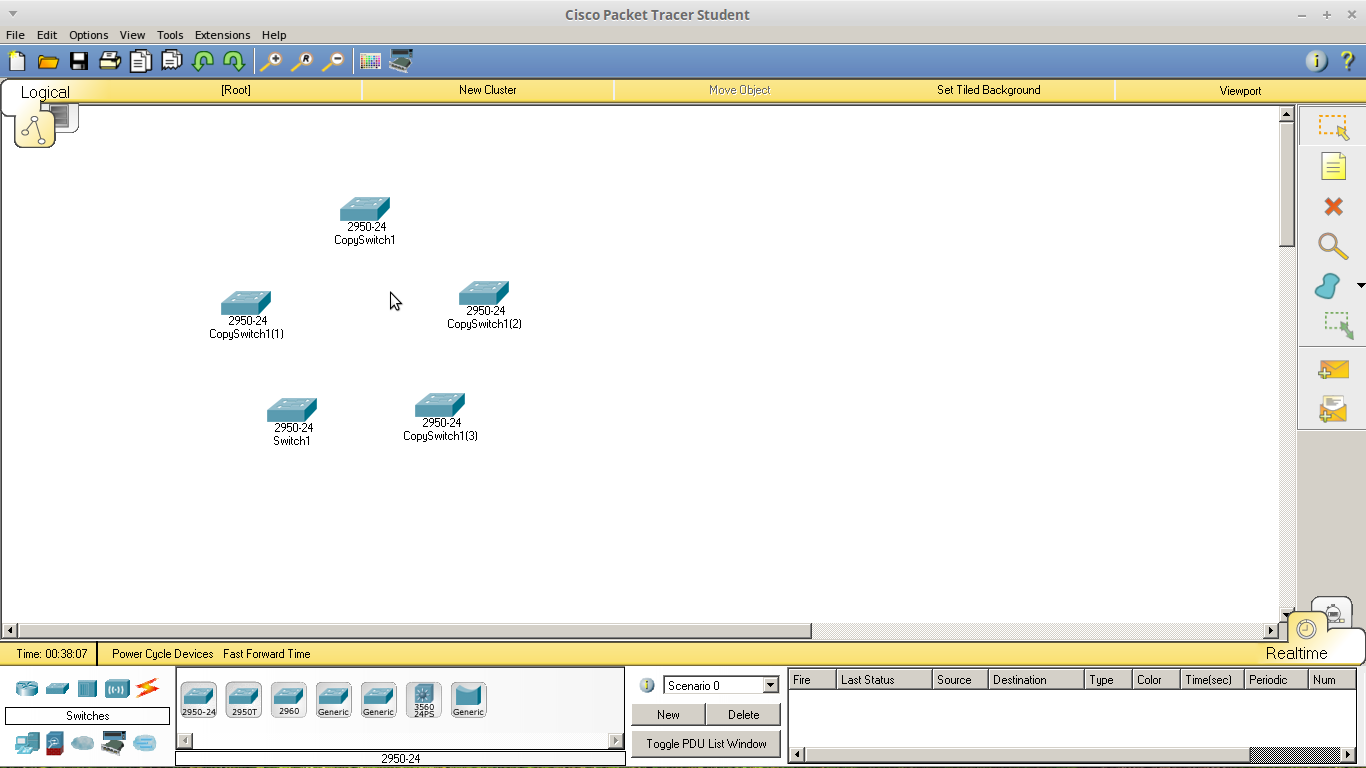Select the Hubs device category
Image resolution: width=1366 pixels, height=768 pixels.
click(87, 688)
